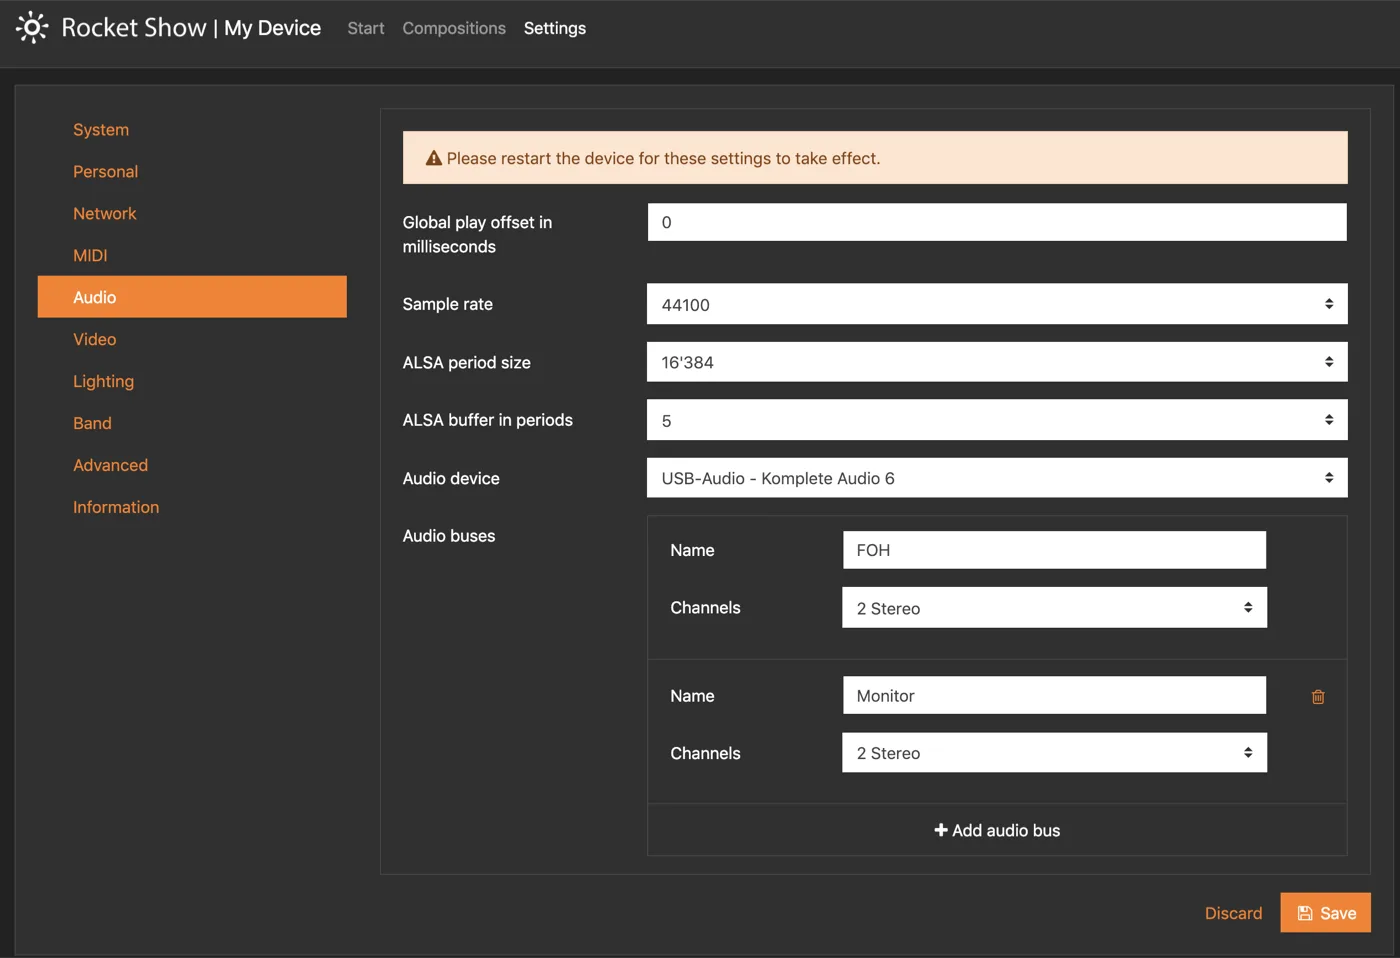
Task: Click the ALSA buffer in periods label
Action: pos(487,420)
